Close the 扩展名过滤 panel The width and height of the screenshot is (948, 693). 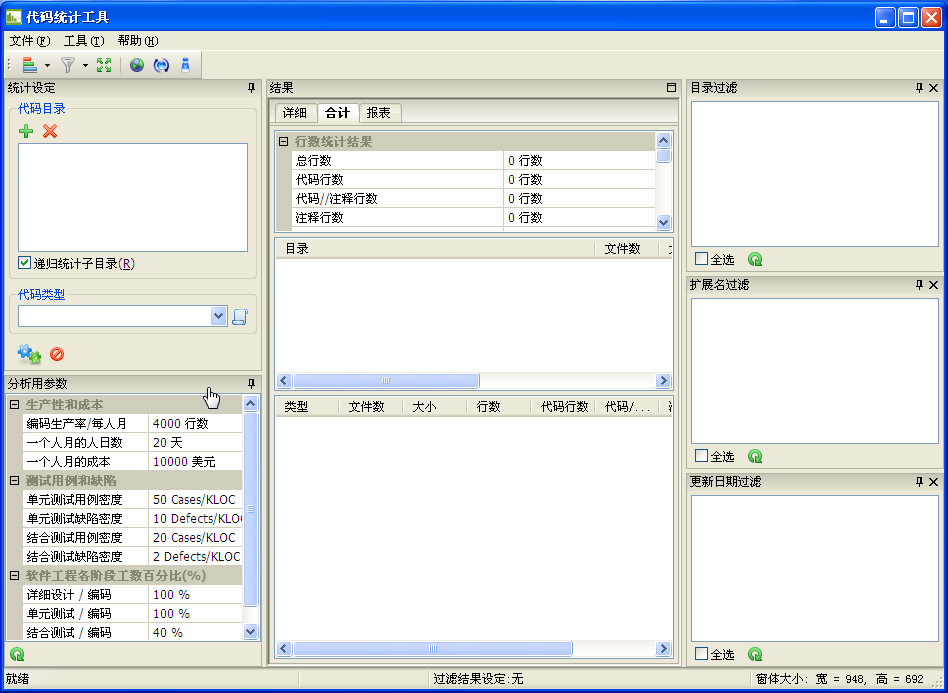pyautogui.click(x=933, y=284)
